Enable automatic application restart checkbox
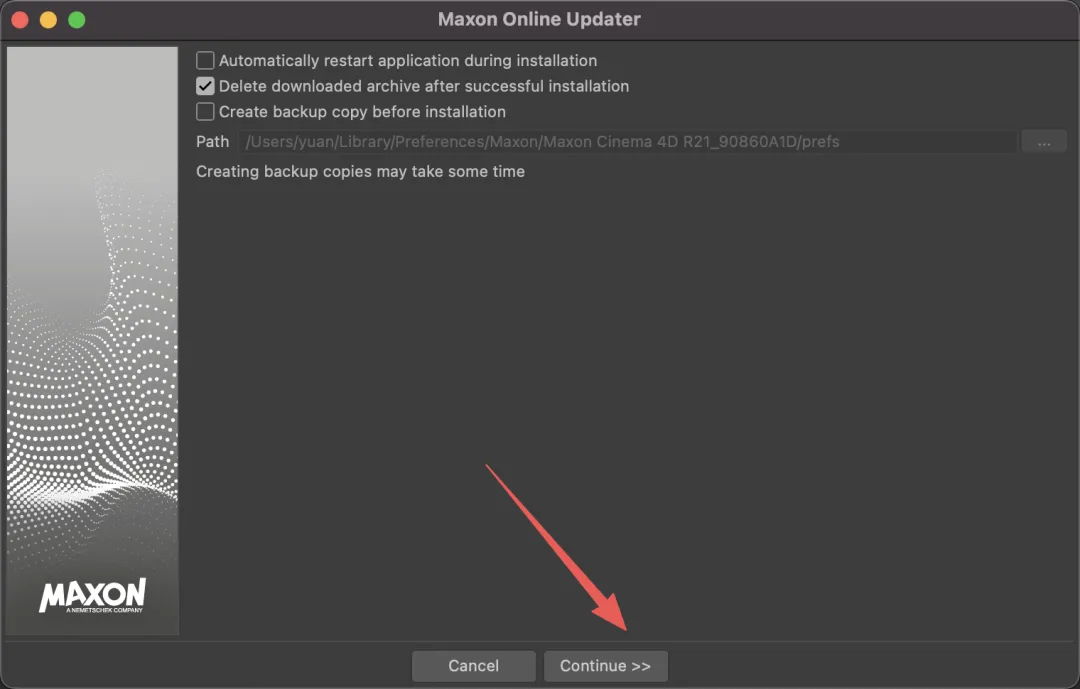 (x=205, y=61)
